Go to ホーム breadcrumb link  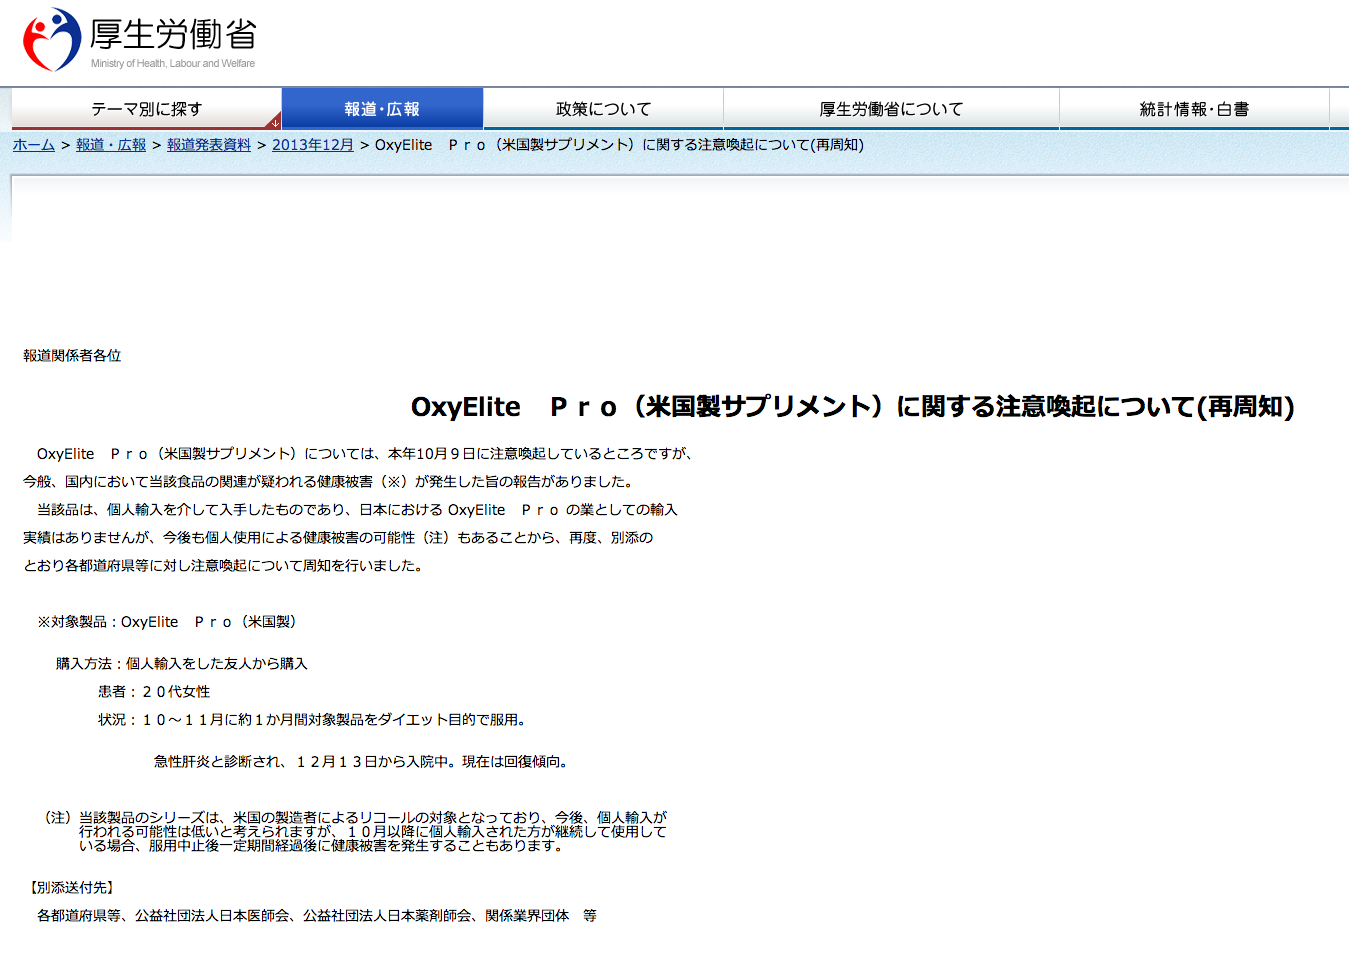[34, 145]
